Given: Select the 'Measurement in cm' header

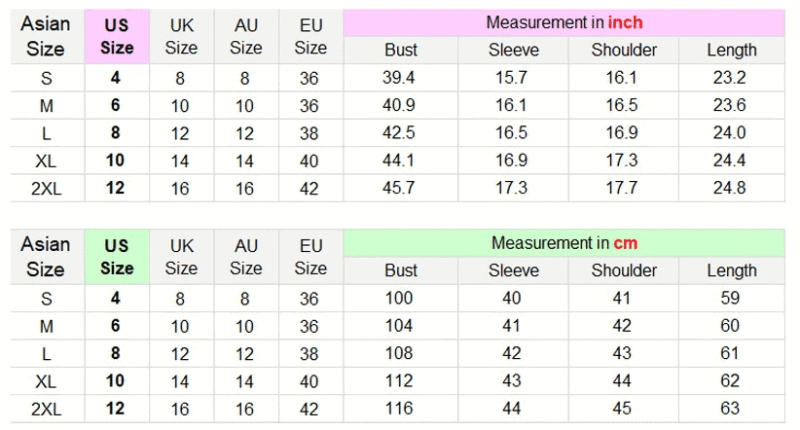Looking at the screenshot, I should point(564,243).
